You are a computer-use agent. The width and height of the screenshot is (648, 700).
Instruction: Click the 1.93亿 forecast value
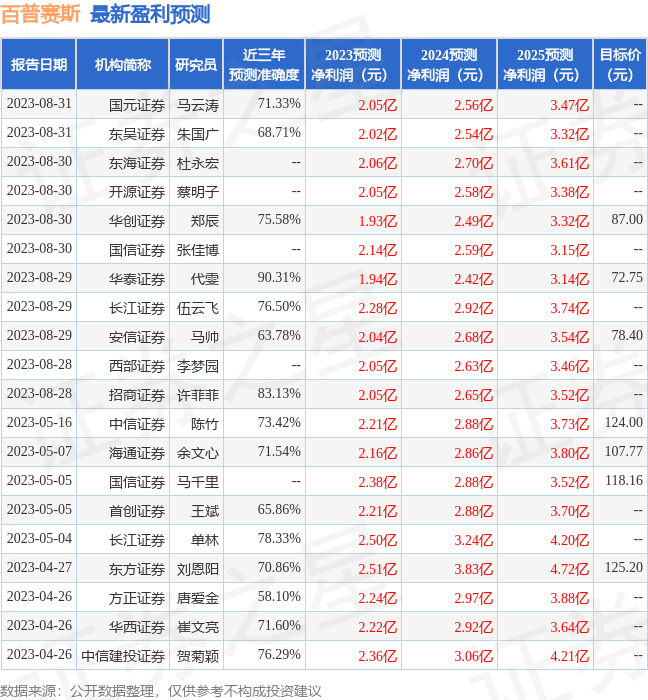[378, 221]
